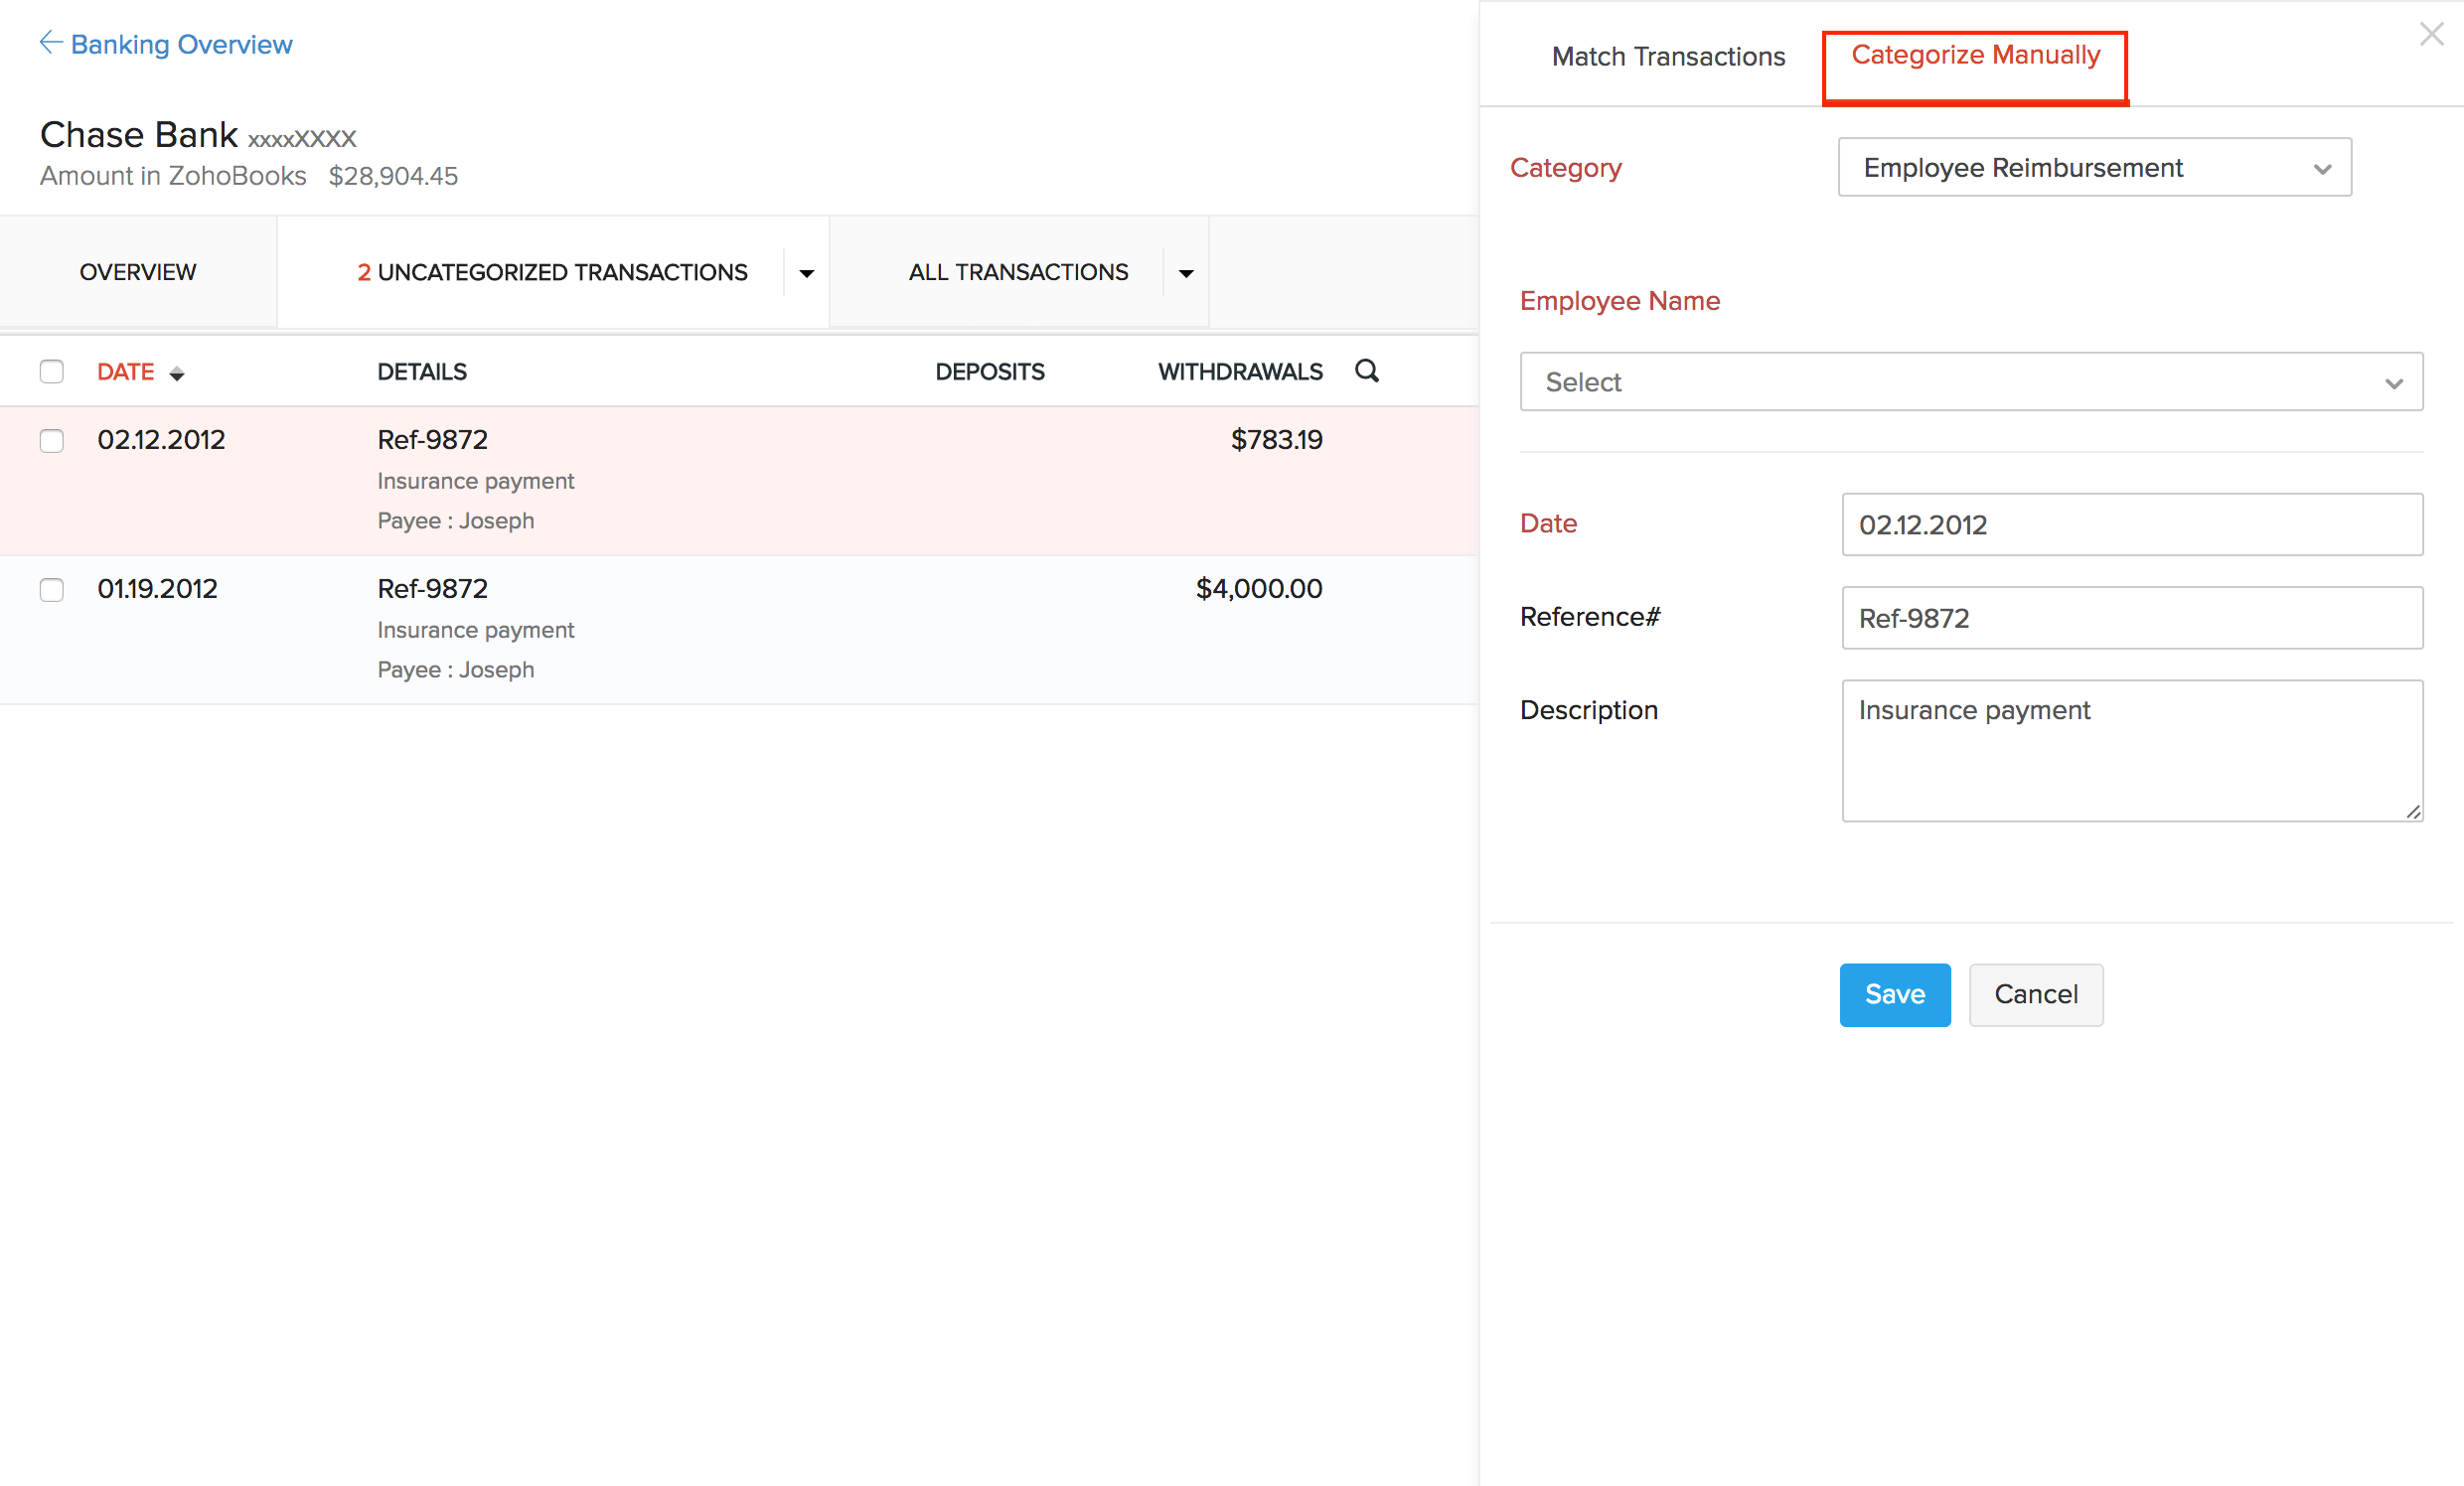Switch to the Match Transactions tab
This screenshot has width=2464, height=1486.
coord(1667,56)
